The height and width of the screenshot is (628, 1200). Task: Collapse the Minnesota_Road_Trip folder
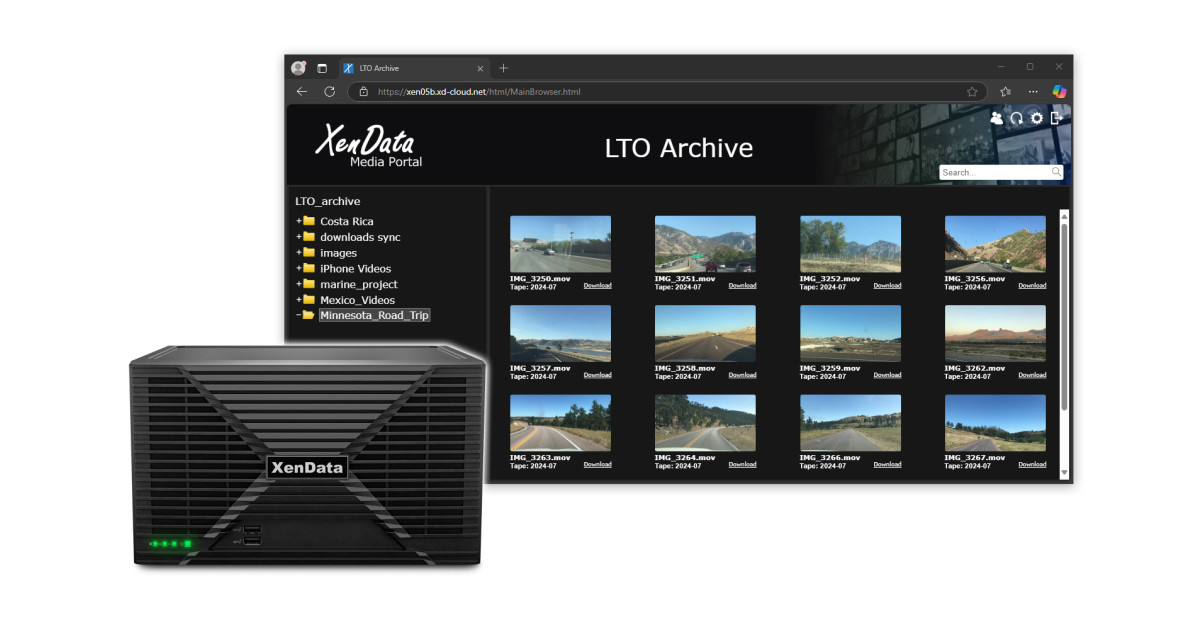coord(298,315)
